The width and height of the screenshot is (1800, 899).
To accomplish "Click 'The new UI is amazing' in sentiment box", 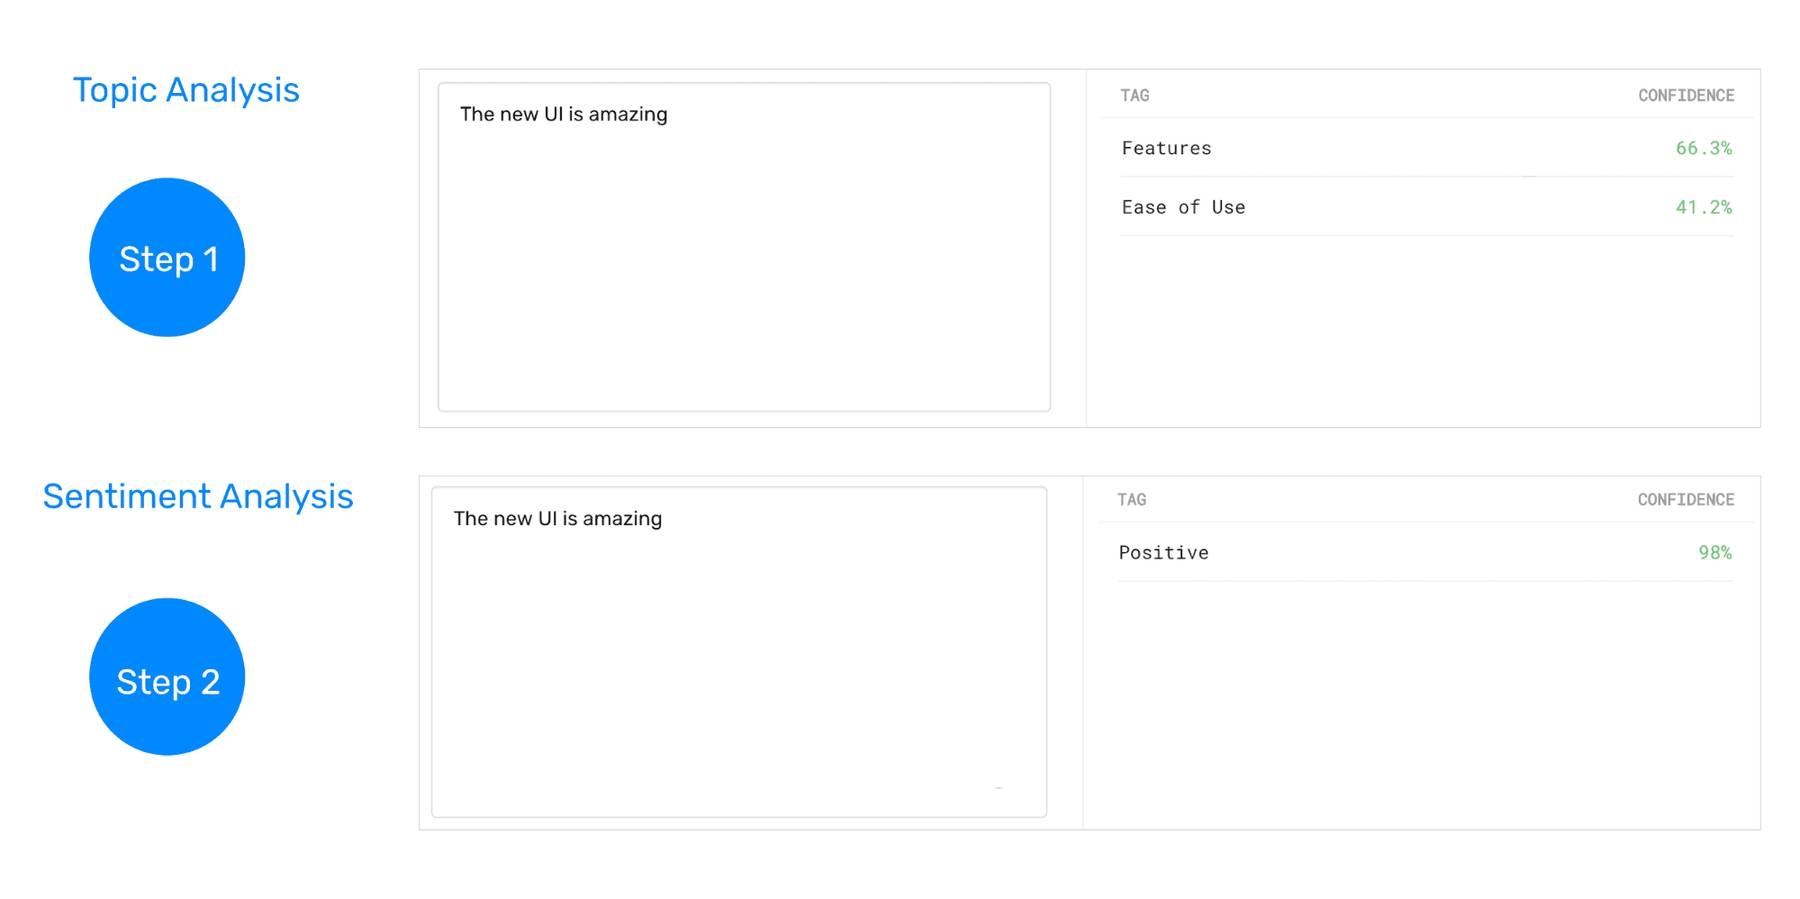I will click(x=557, y=518).
